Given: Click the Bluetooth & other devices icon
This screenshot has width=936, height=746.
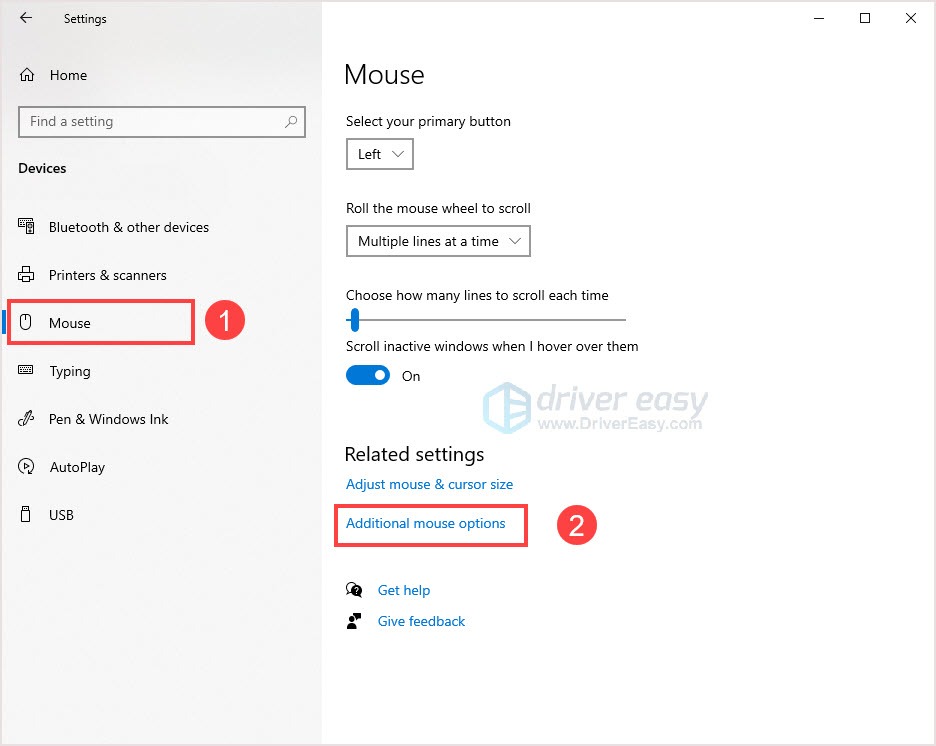Looking at the screenshot, I should pos(27,227).
